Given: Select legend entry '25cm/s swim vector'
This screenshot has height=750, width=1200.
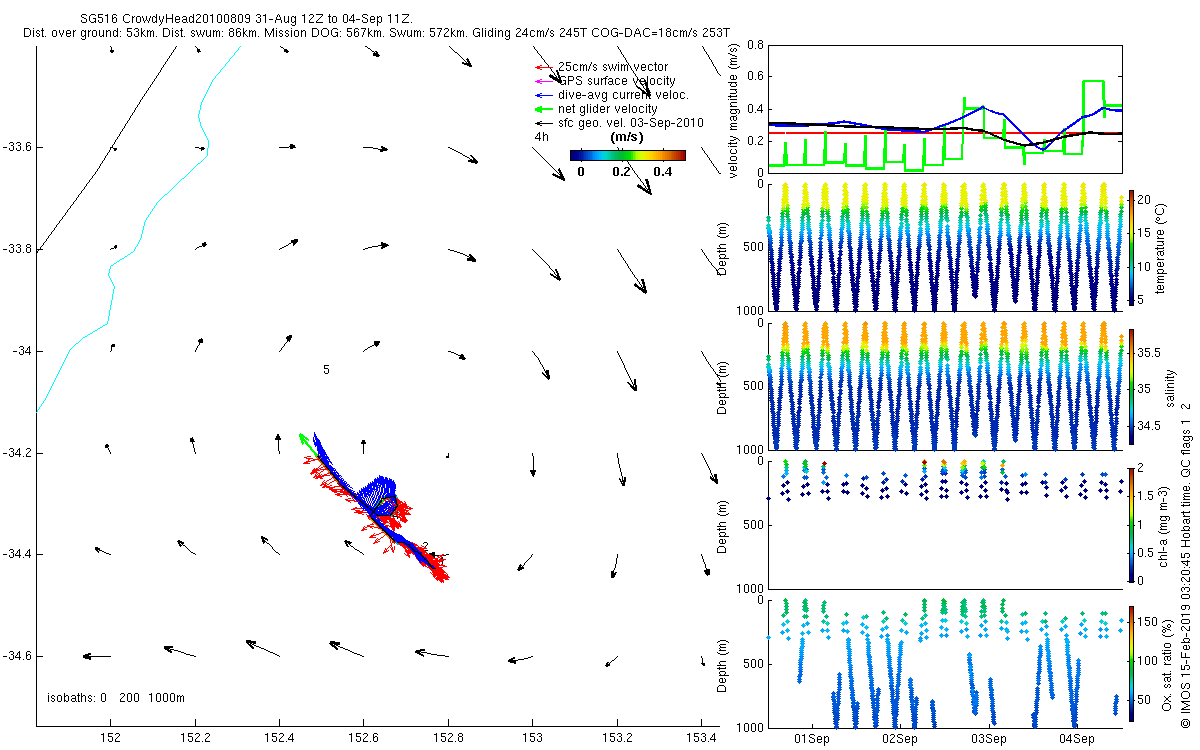Looking at the screenshot, I should click(612, 66).
